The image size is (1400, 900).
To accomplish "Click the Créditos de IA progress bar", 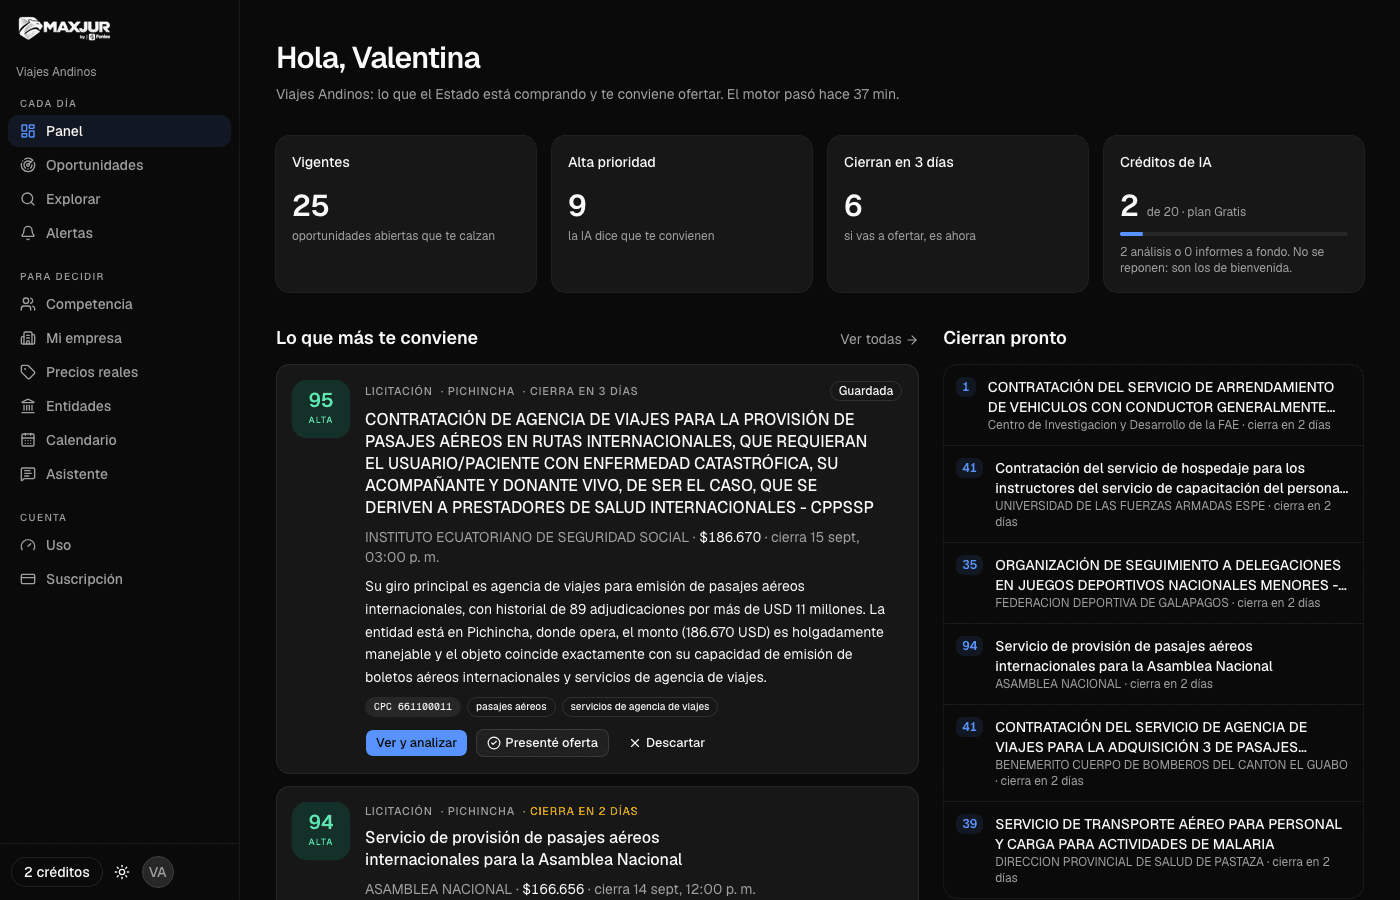I will point(1234,234).
